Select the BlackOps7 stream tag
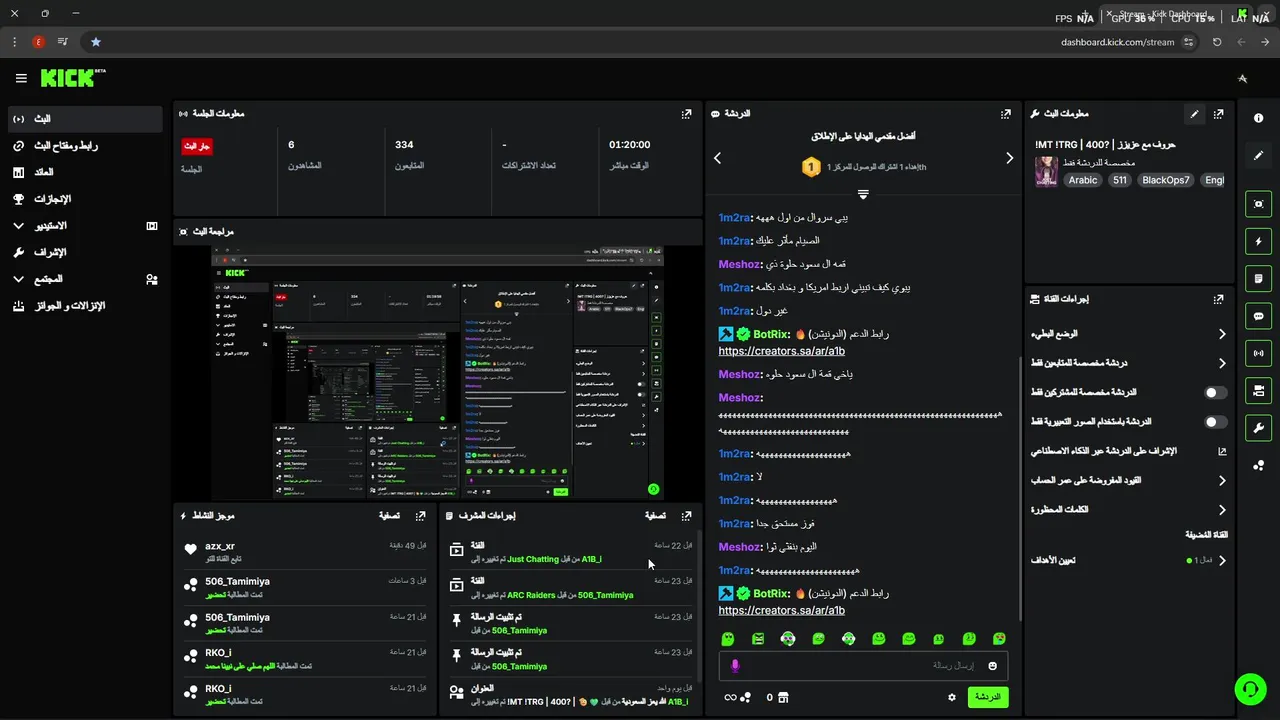 click(x=1166, y=180)
